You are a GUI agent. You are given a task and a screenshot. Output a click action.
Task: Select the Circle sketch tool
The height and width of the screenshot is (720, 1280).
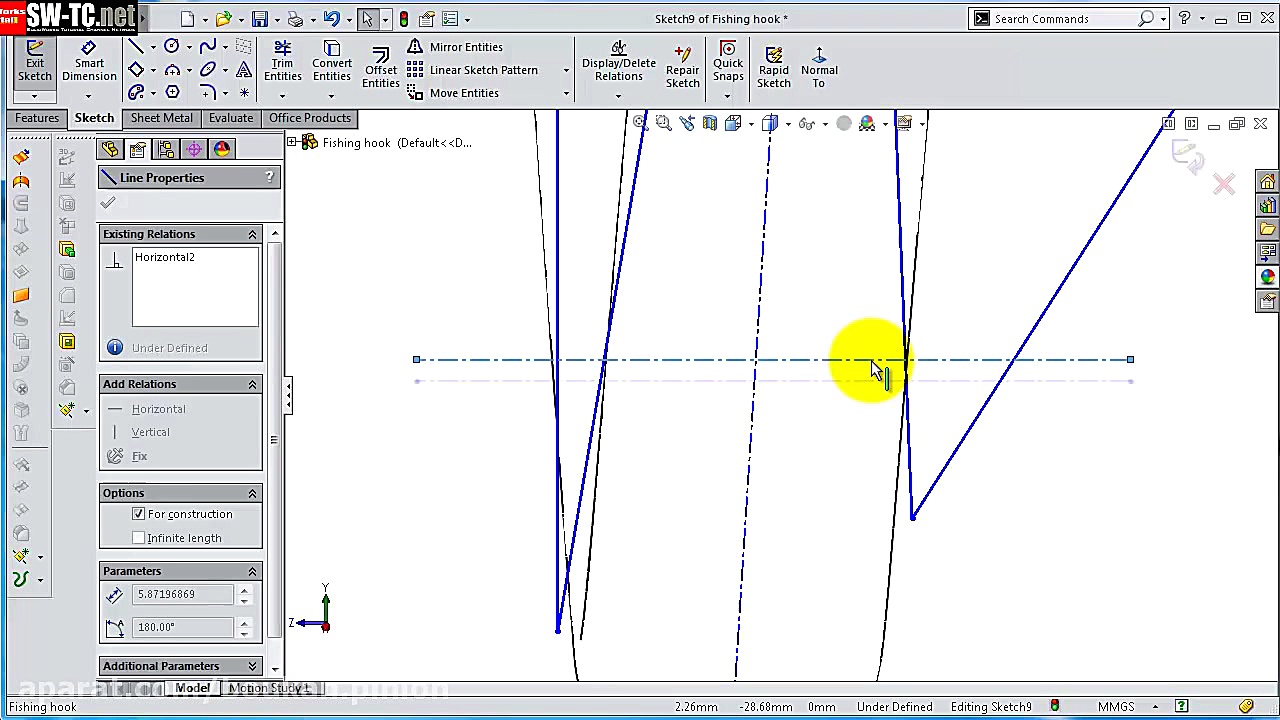coord(170,45)
